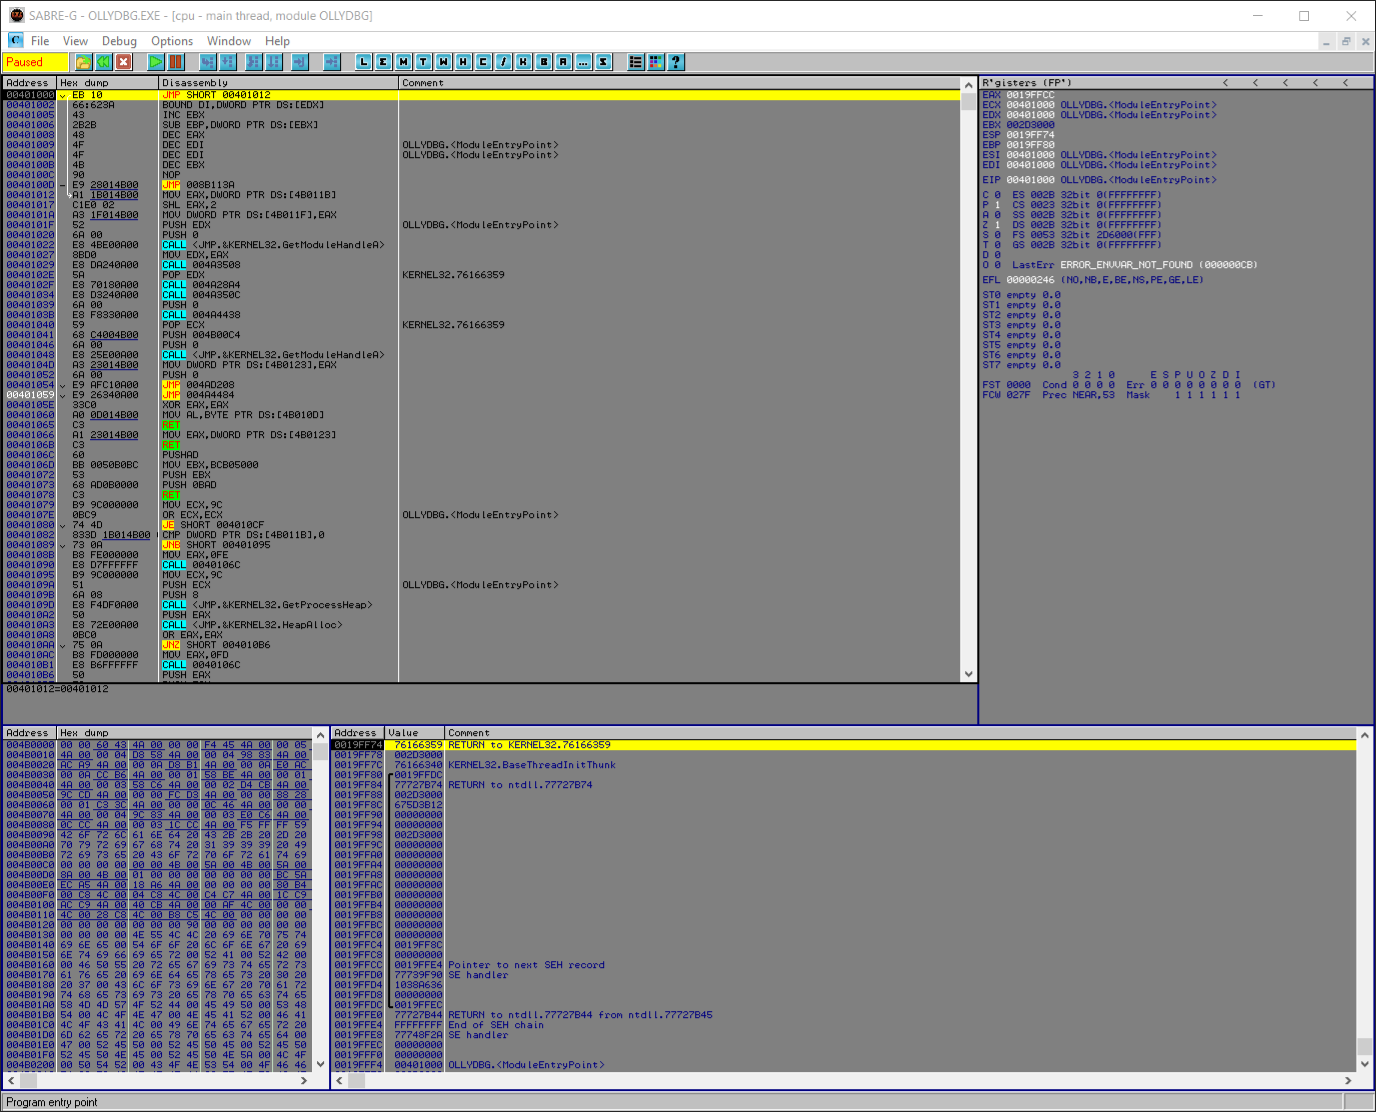Select the LastErr ERROR_ENVVAR_NOT_FOUND entry
This screenshot has width=1376, height=1112.
1134,265
